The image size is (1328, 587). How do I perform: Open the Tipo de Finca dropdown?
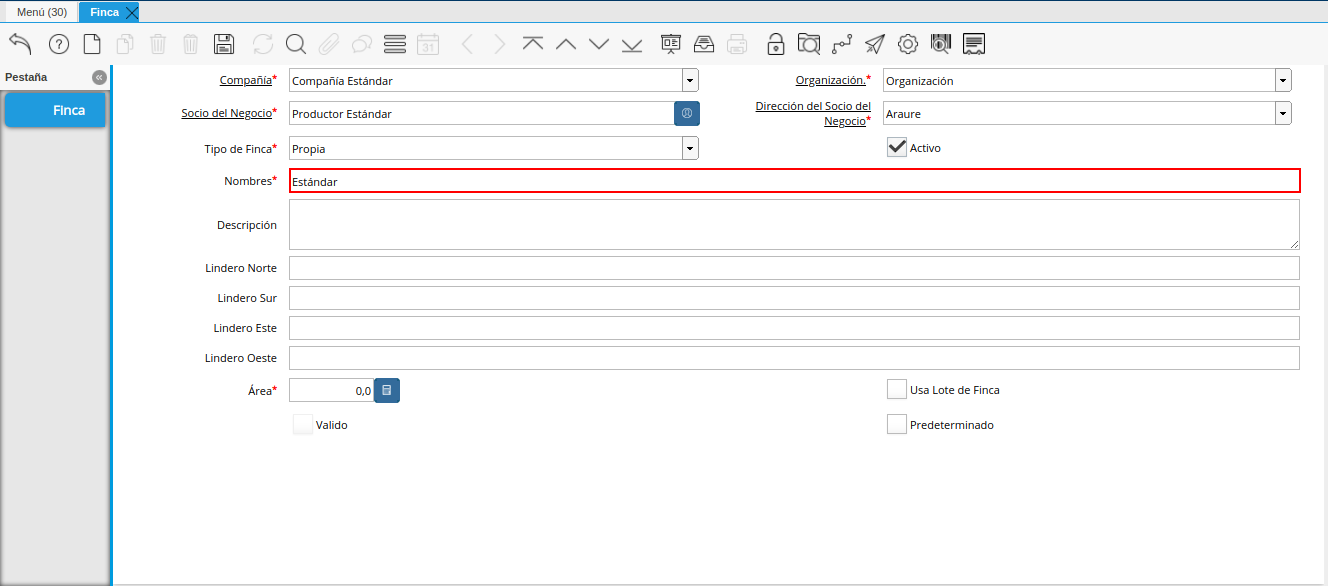(690, 149)
